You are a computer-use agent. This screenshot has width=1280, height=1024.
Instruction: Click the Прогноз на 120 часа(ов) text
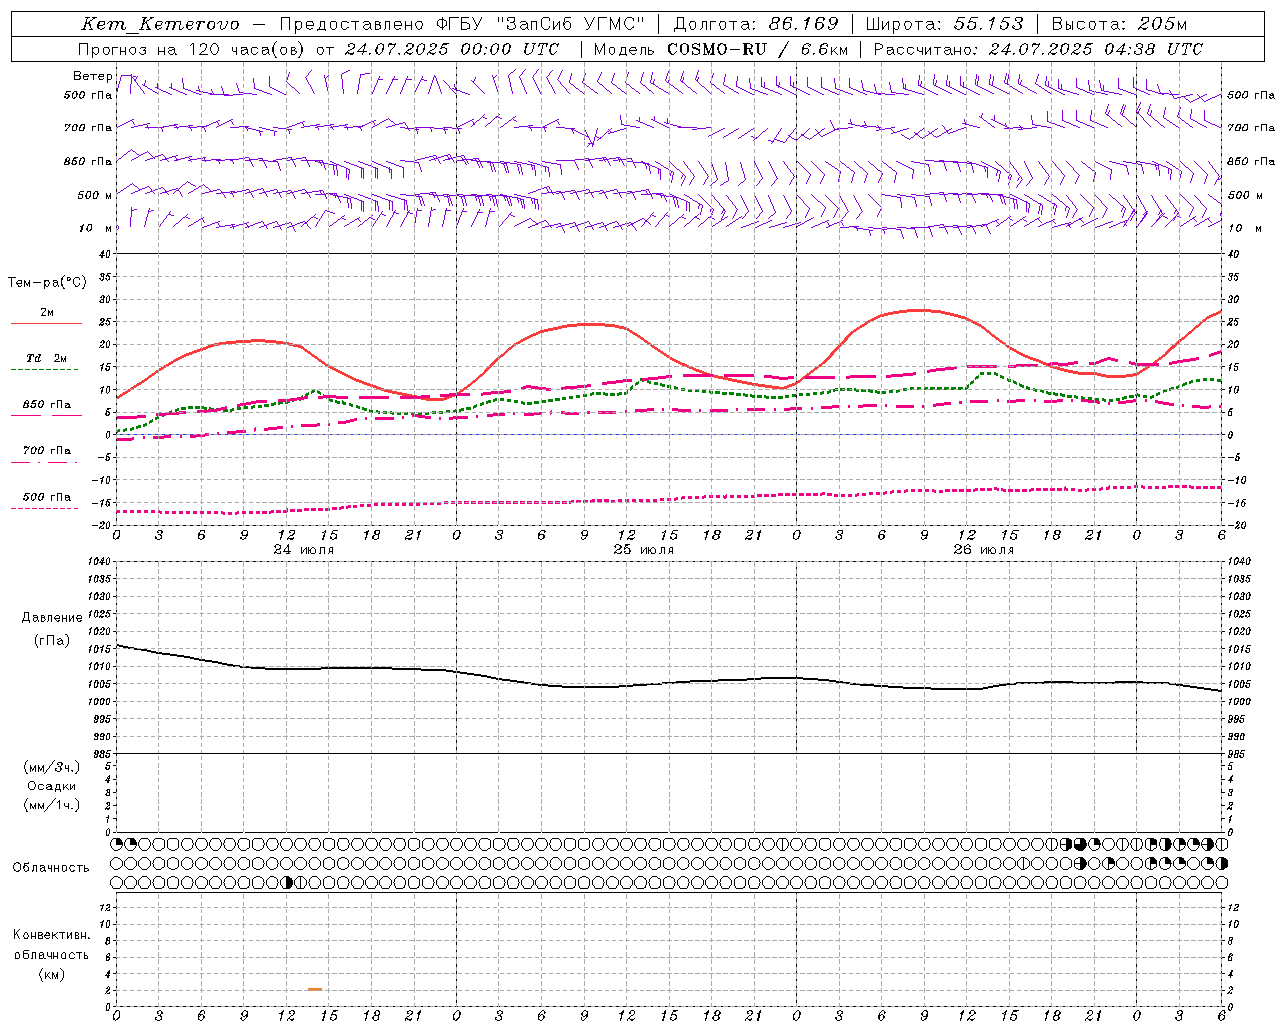(193, 49)
